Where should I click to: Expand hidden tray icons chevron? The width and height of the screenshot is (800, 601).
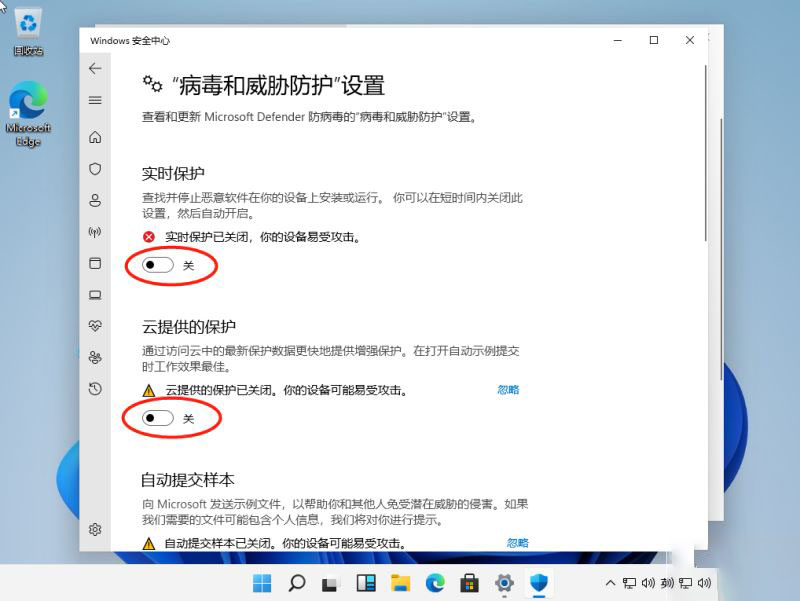tap(610, 583)
